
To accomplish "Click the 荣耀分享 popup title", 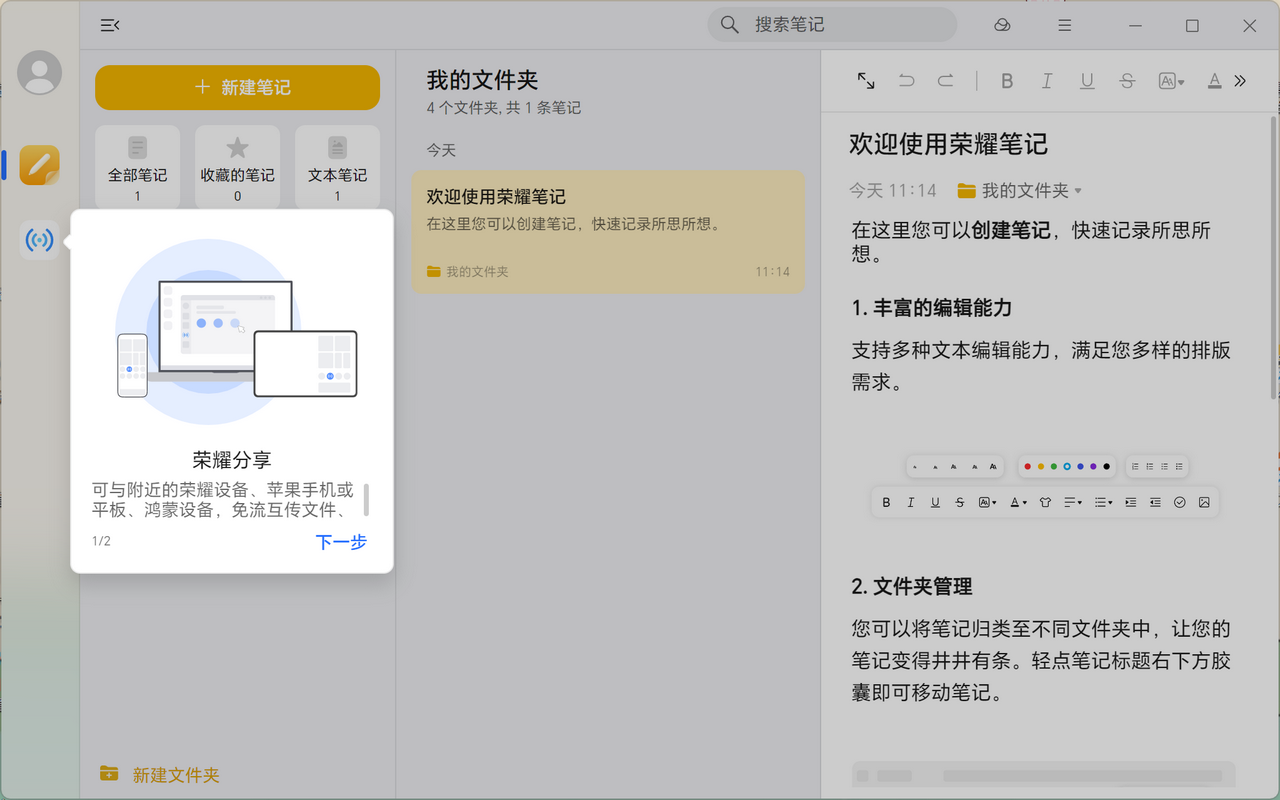I will pos(232,460).
